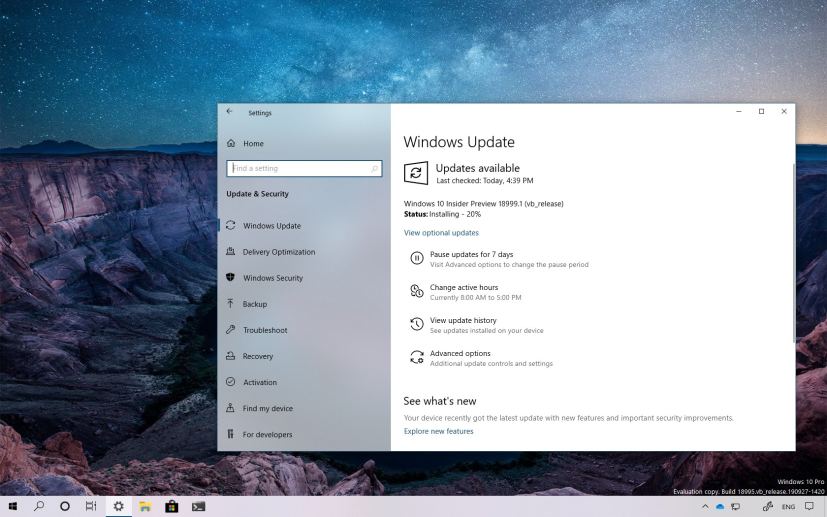Image resolution: width=827 pixels, height=517 pixels.
Task: Click the View update history icon
Action: click(x=417, y=324)
